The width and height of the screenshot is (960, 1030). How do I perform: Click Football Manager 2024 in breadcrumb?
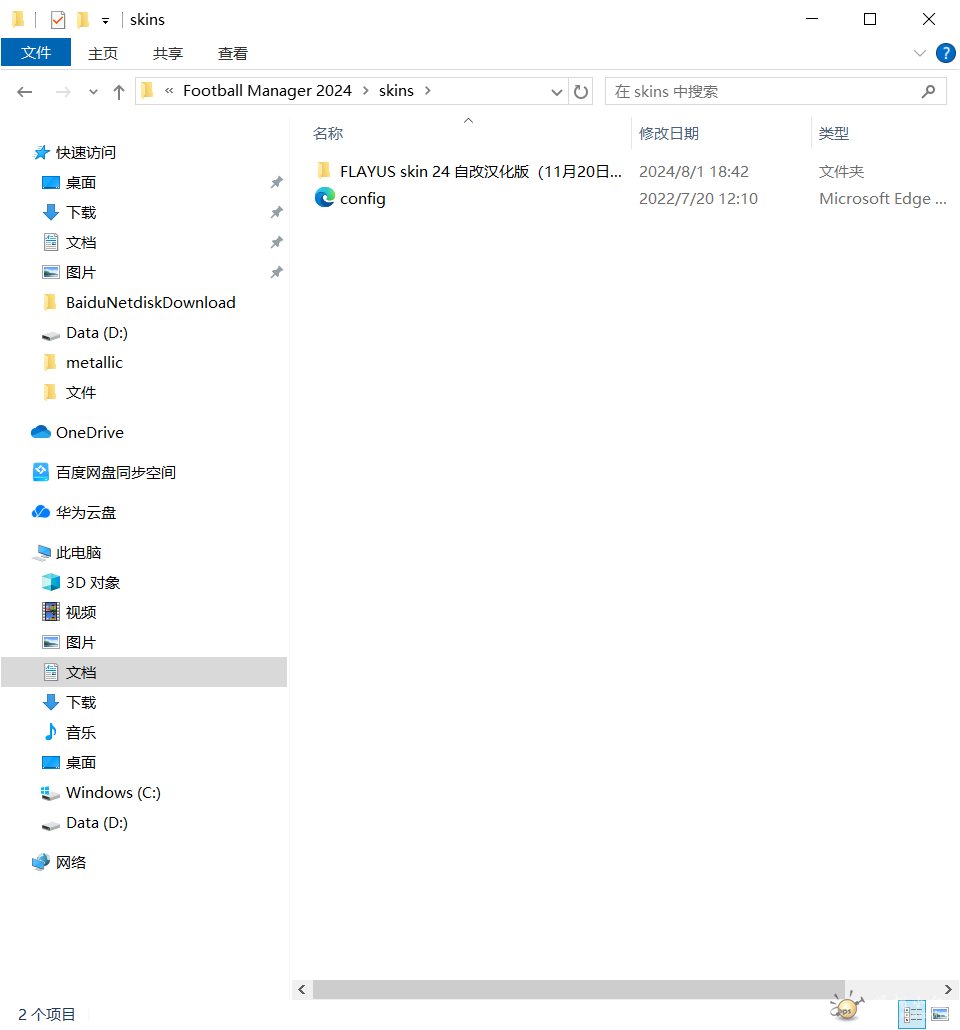pyautogui.click(x=267, y=91)
